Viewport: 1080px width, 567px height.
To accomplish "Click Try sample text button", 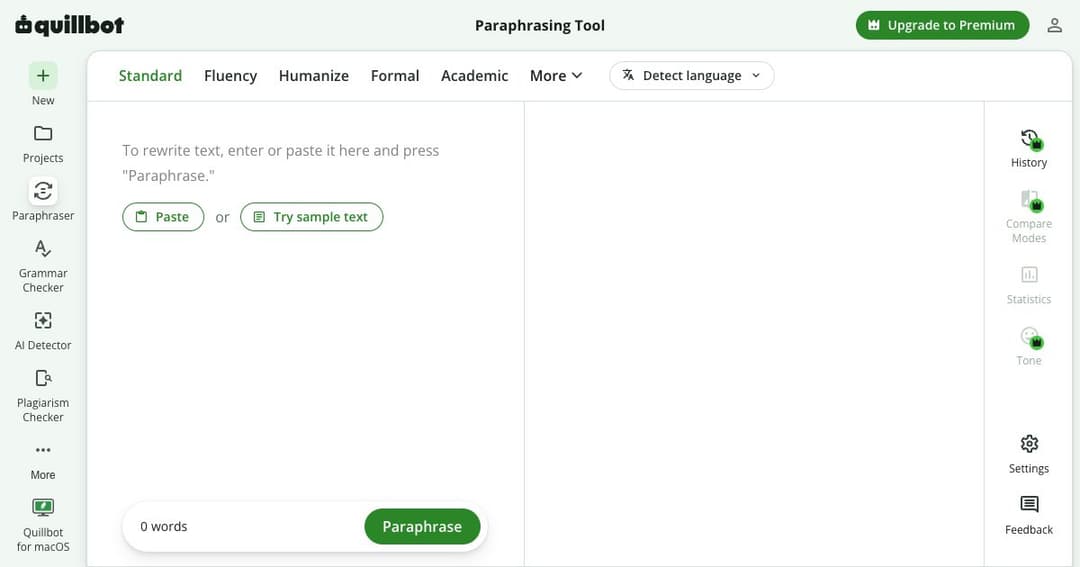I will pos(311,217).
